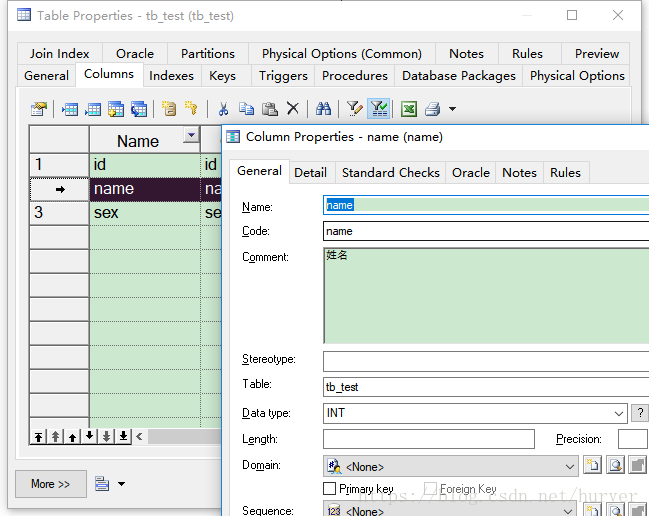Toggle the Enable Filter funnel icon
Screen dimensions: 649x516
[x=379, y=109]
